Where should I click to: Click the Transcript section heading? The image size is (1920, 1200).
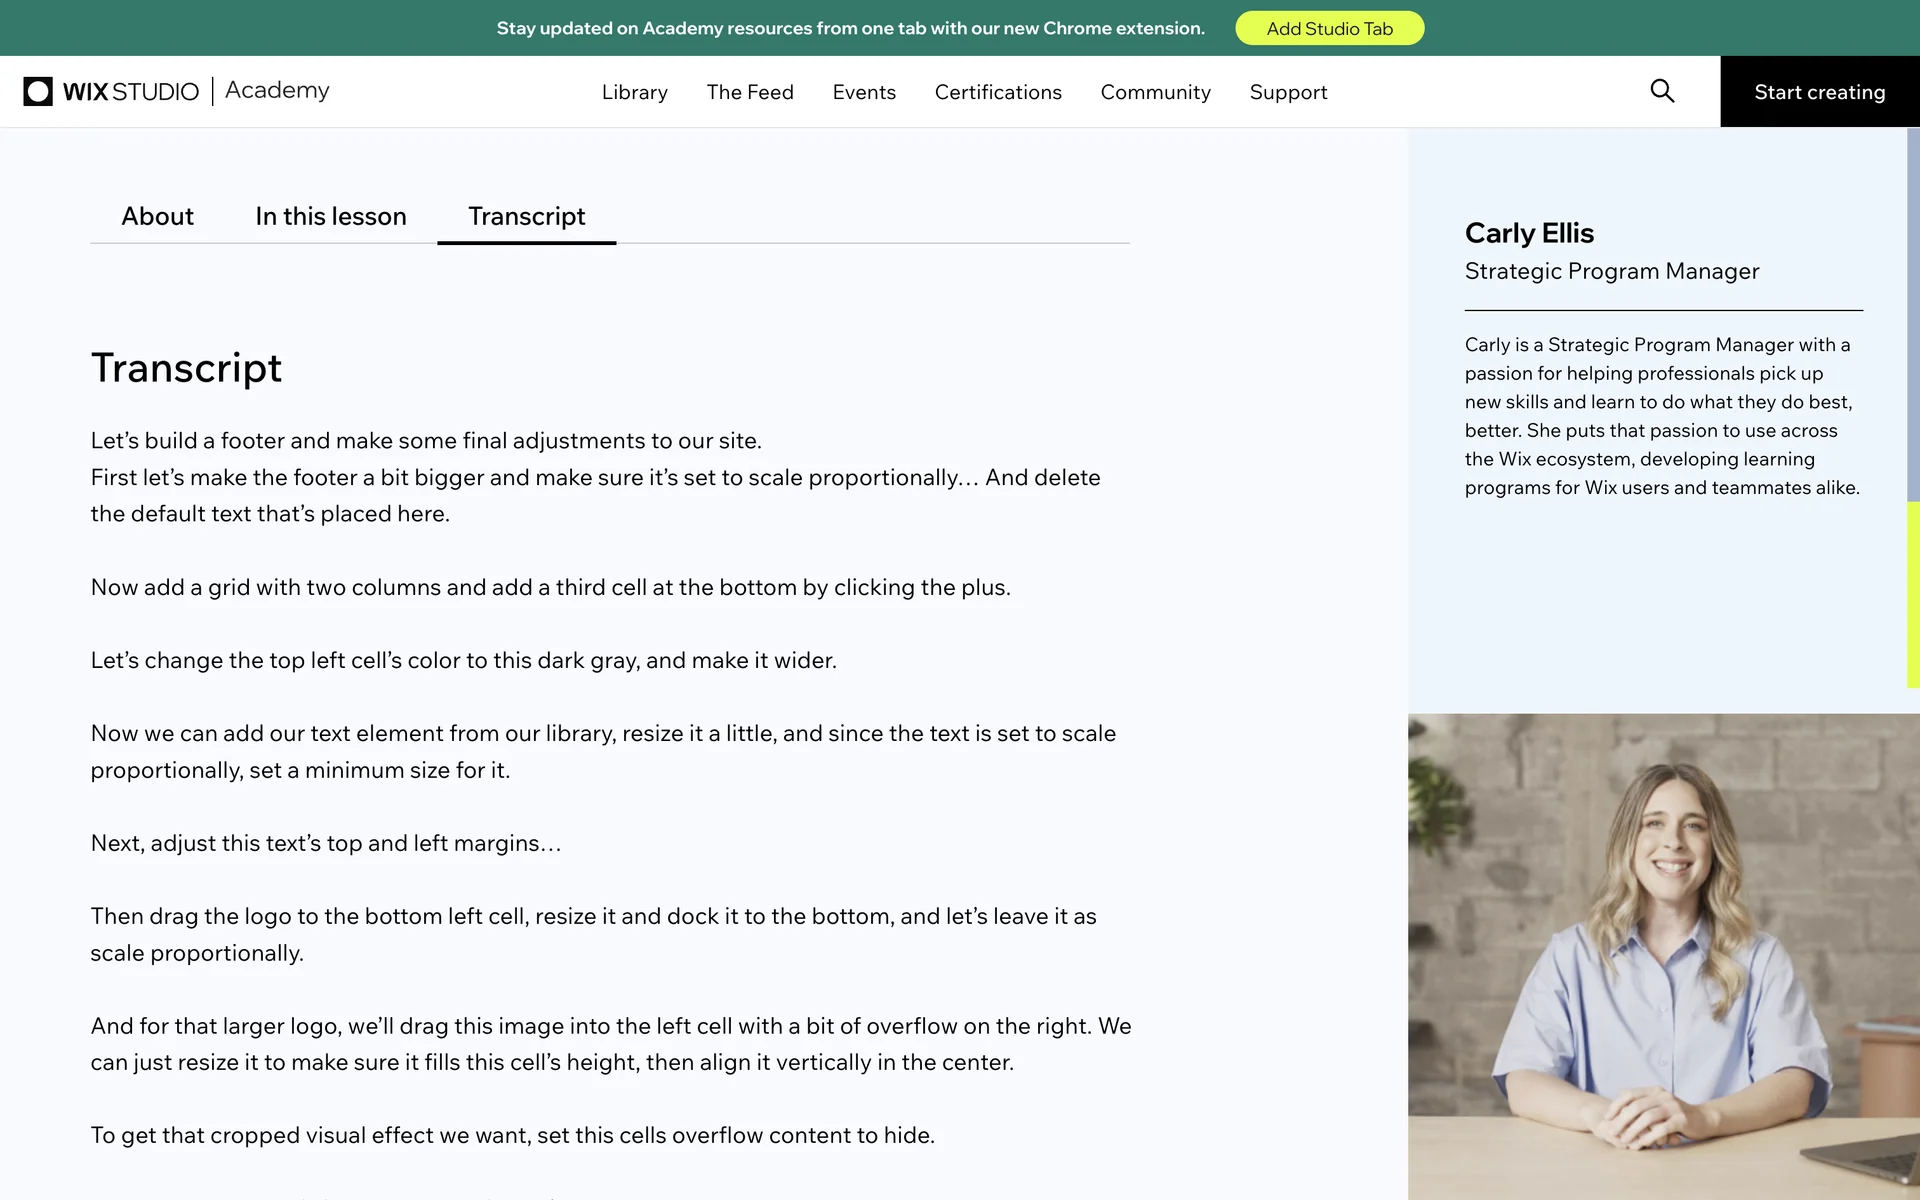pyautogui.click(x=186, y=368)
